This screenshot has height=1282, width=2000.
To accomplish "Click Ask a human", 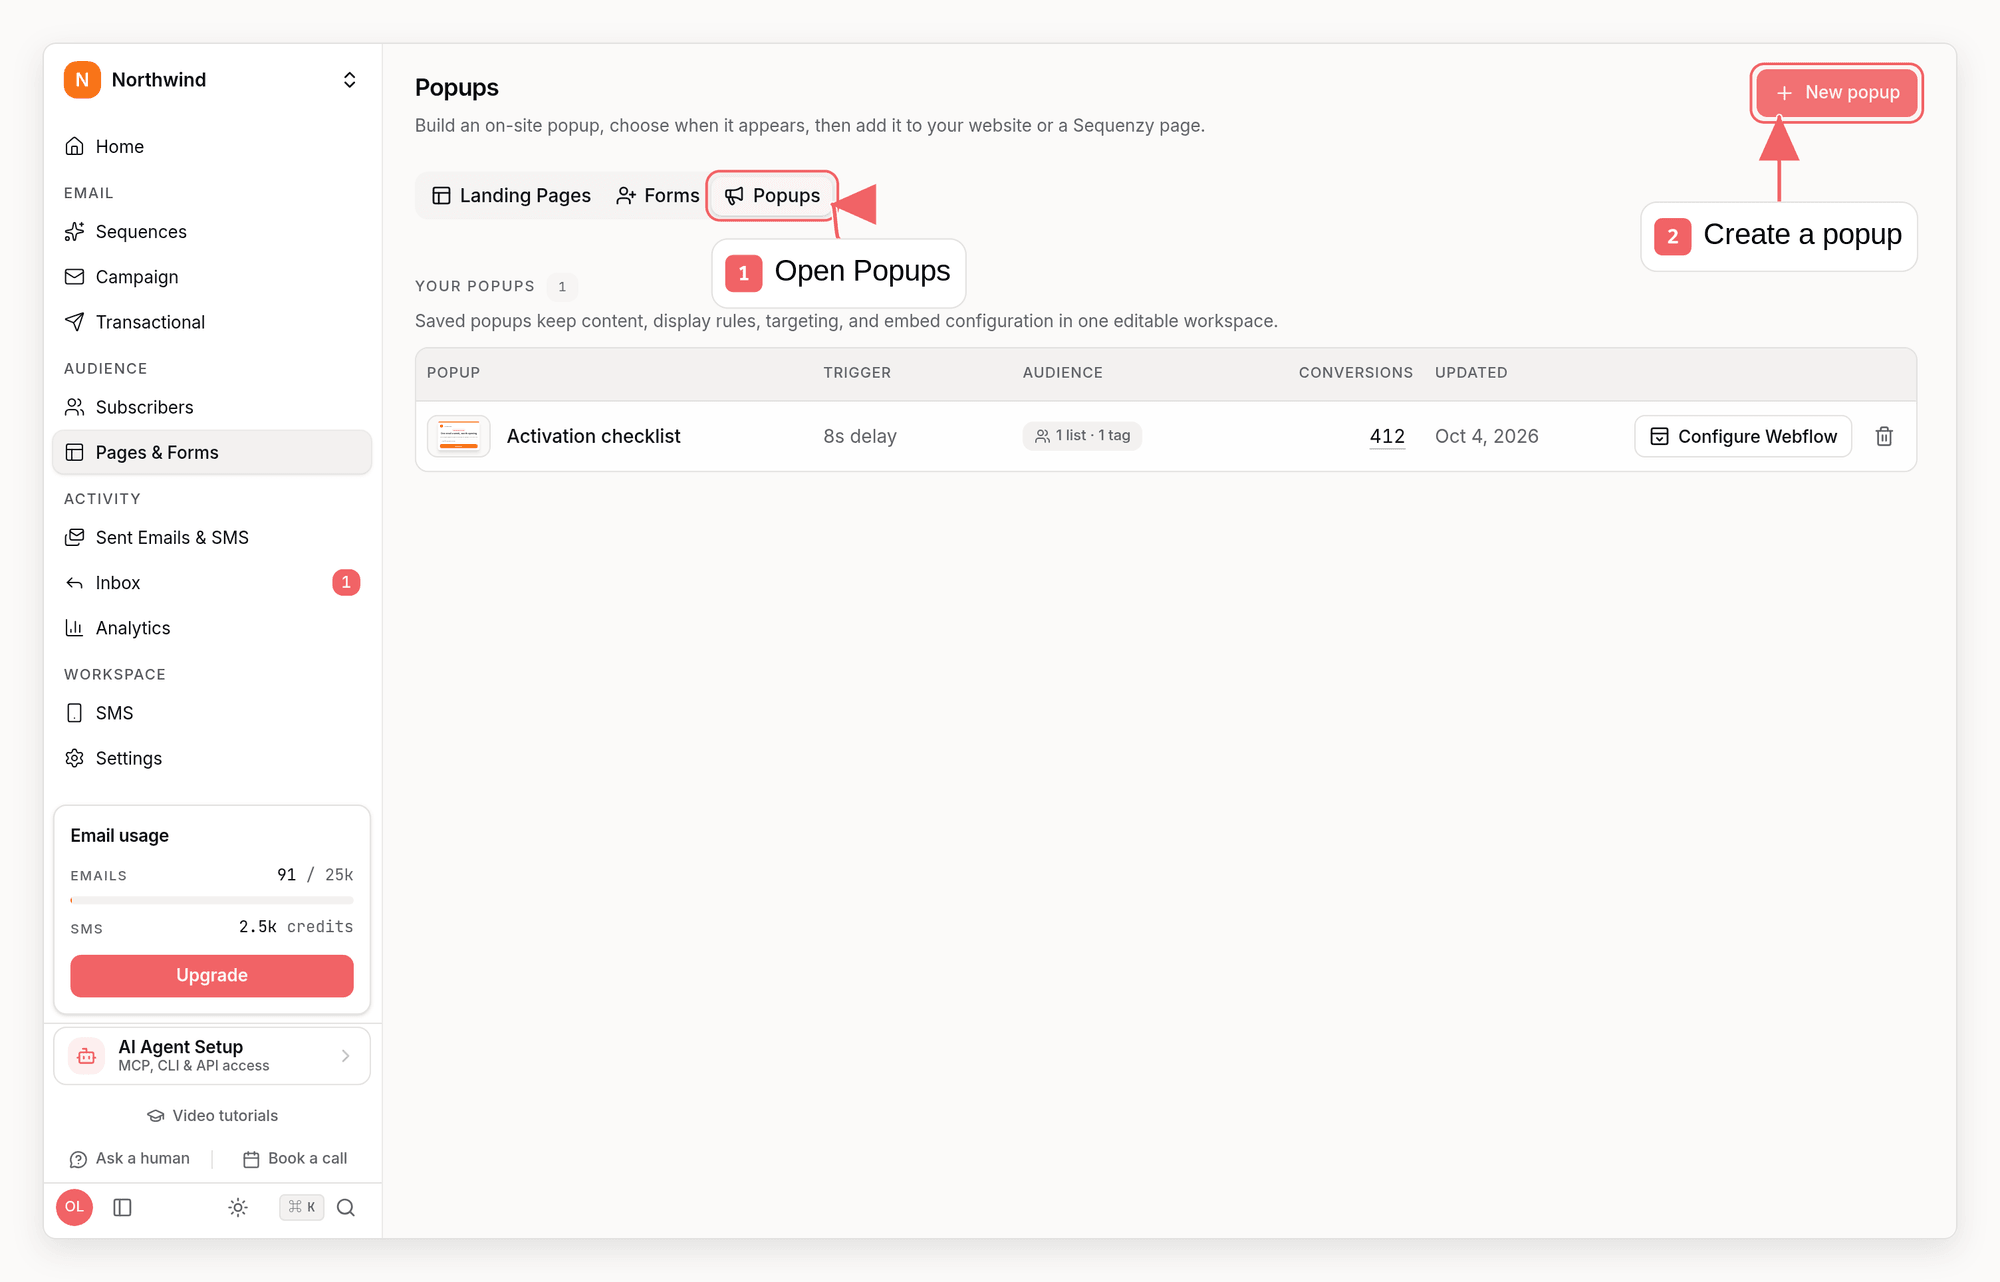I will tap(130, 1158).
